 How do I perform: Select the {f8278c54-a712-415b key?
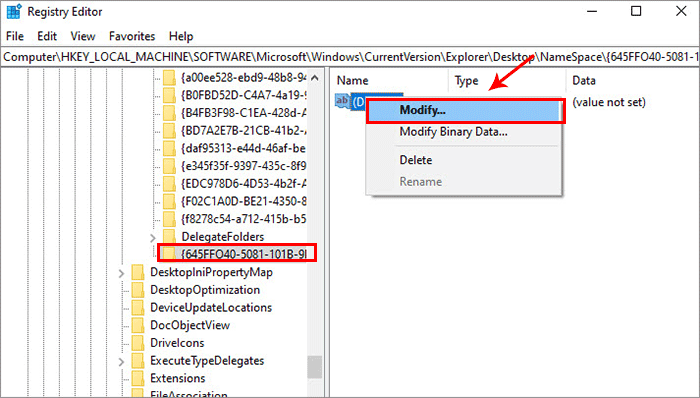tap(244, 219)
